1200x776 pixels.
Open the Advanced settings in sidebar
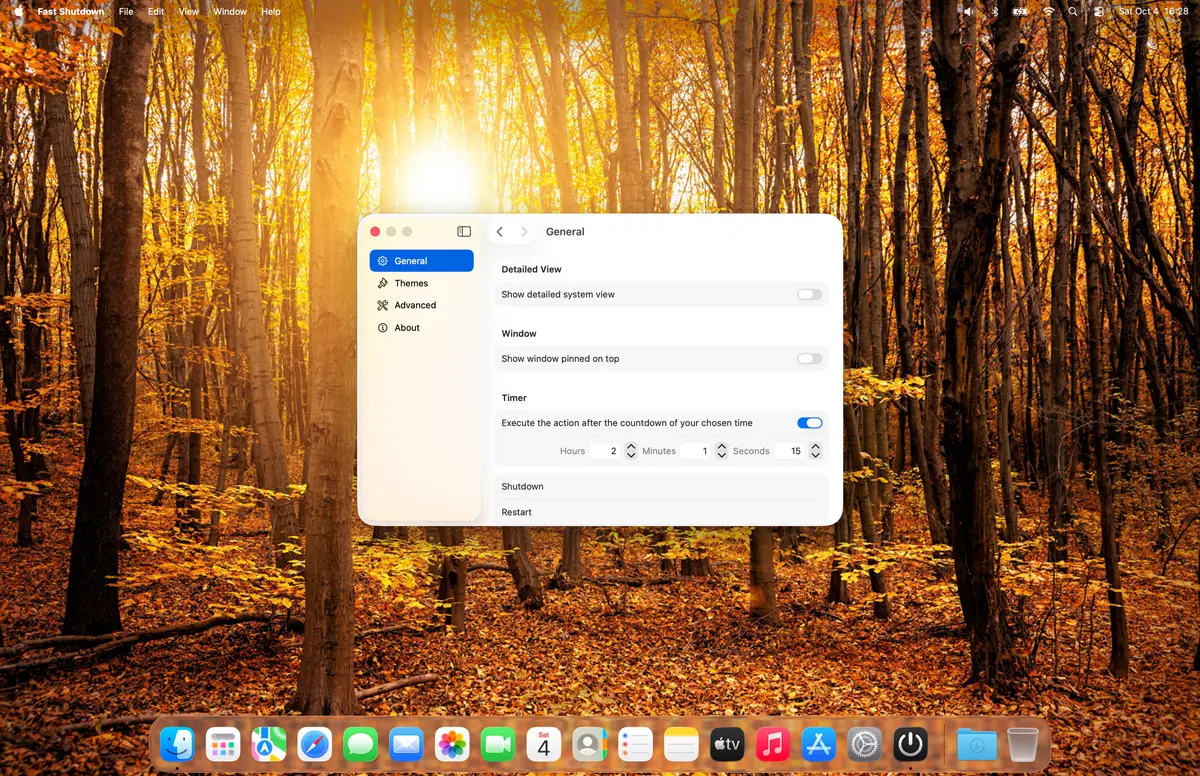tap(415, 305)
